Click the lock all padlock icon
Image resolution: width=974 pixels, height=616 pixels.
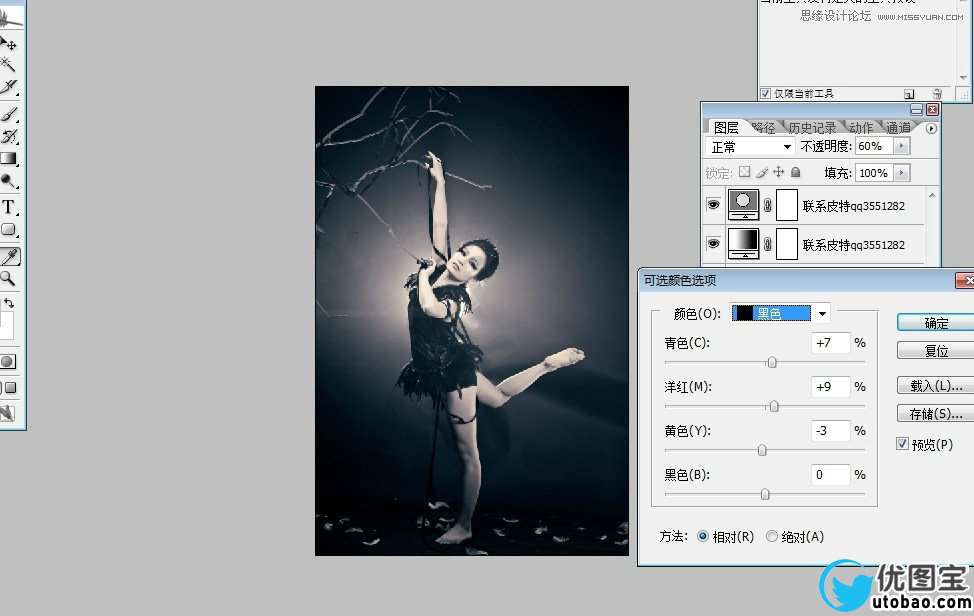point(795,172)
